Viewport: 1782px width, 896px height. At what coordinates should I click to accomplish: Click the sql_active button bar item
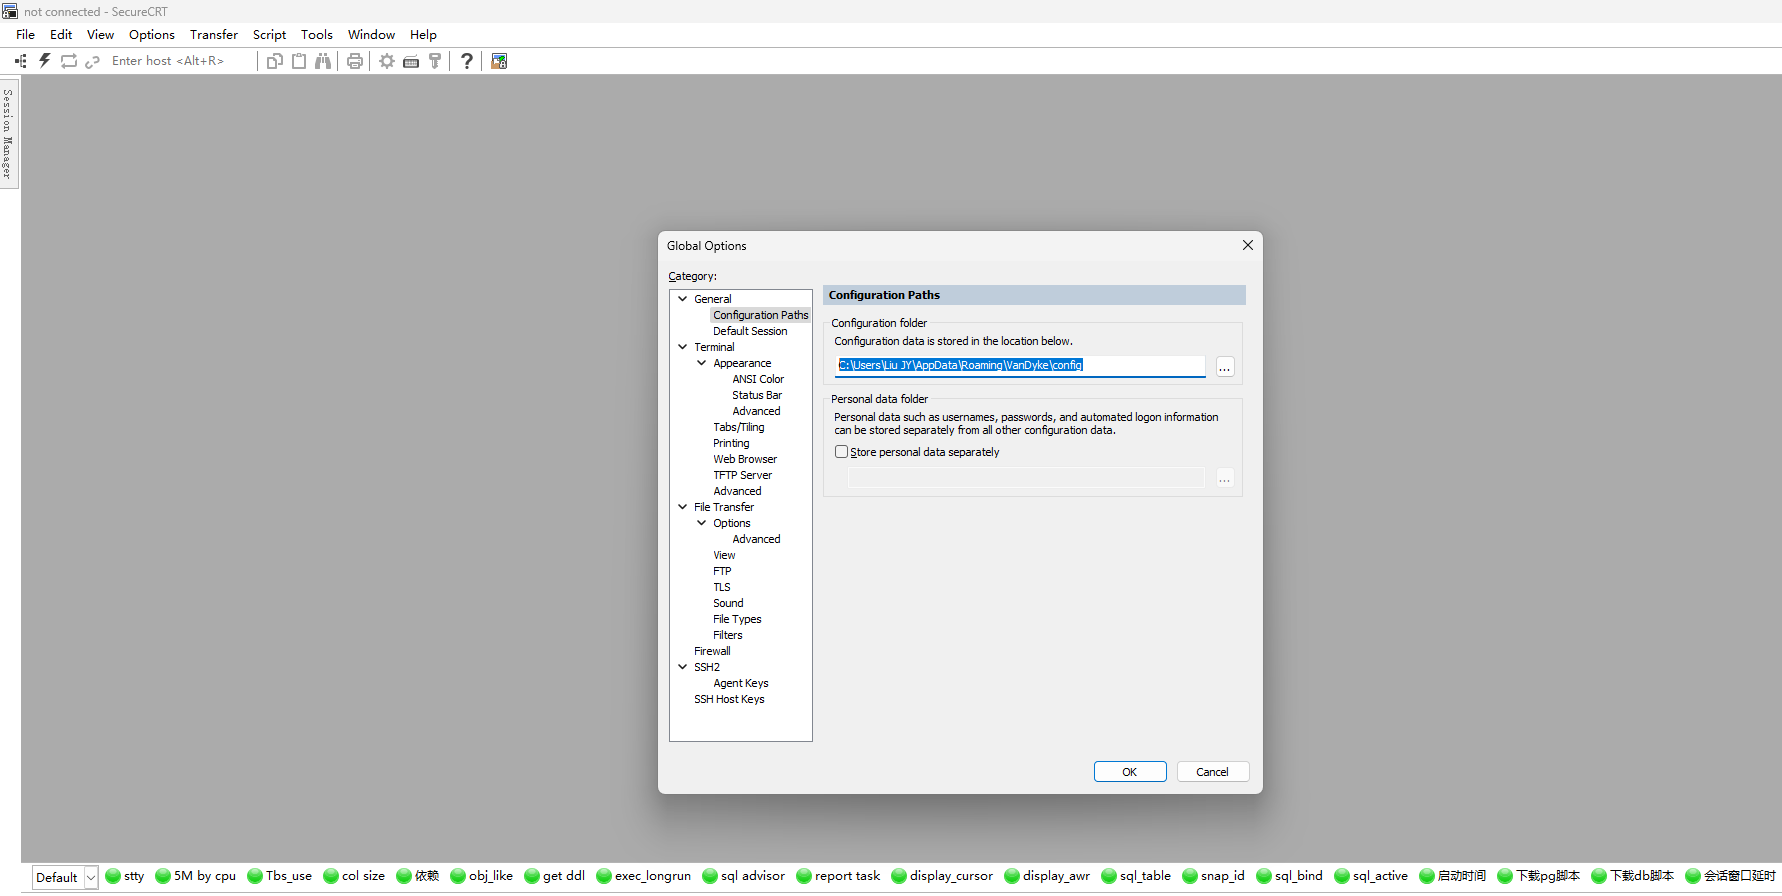click(1371, 876)
